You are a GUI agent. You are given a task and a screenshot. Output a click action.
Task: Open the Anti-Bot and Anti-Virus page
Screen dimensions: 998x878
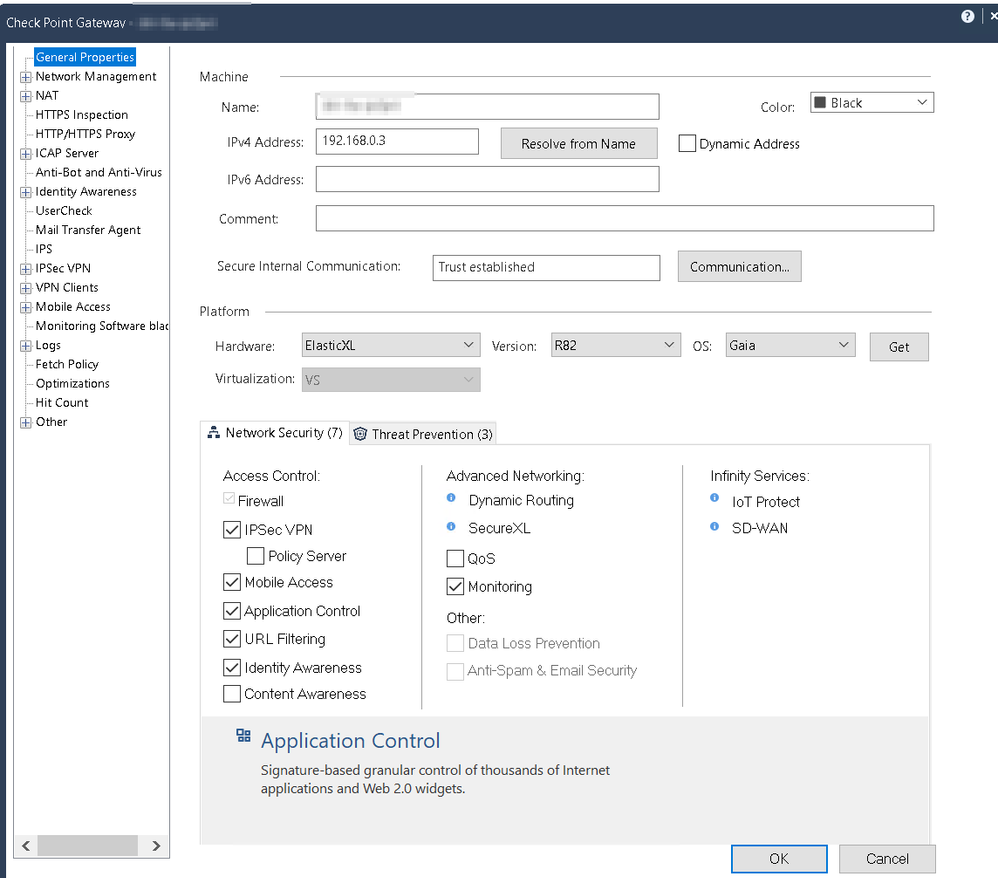(x=99, y=172)
